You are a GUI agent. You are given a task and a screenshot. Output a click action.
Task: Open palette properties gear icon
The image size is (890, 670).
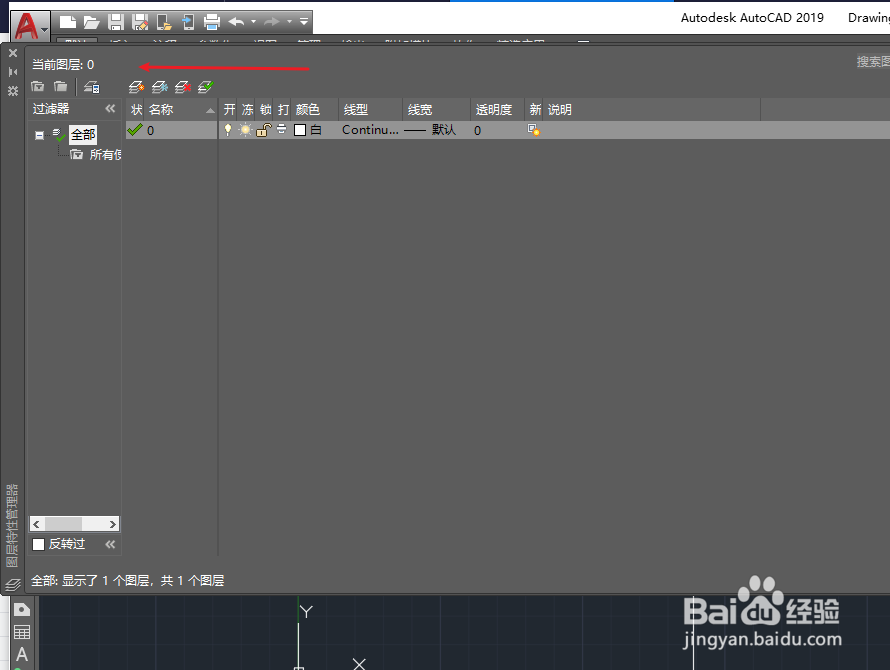coord(12,91)
